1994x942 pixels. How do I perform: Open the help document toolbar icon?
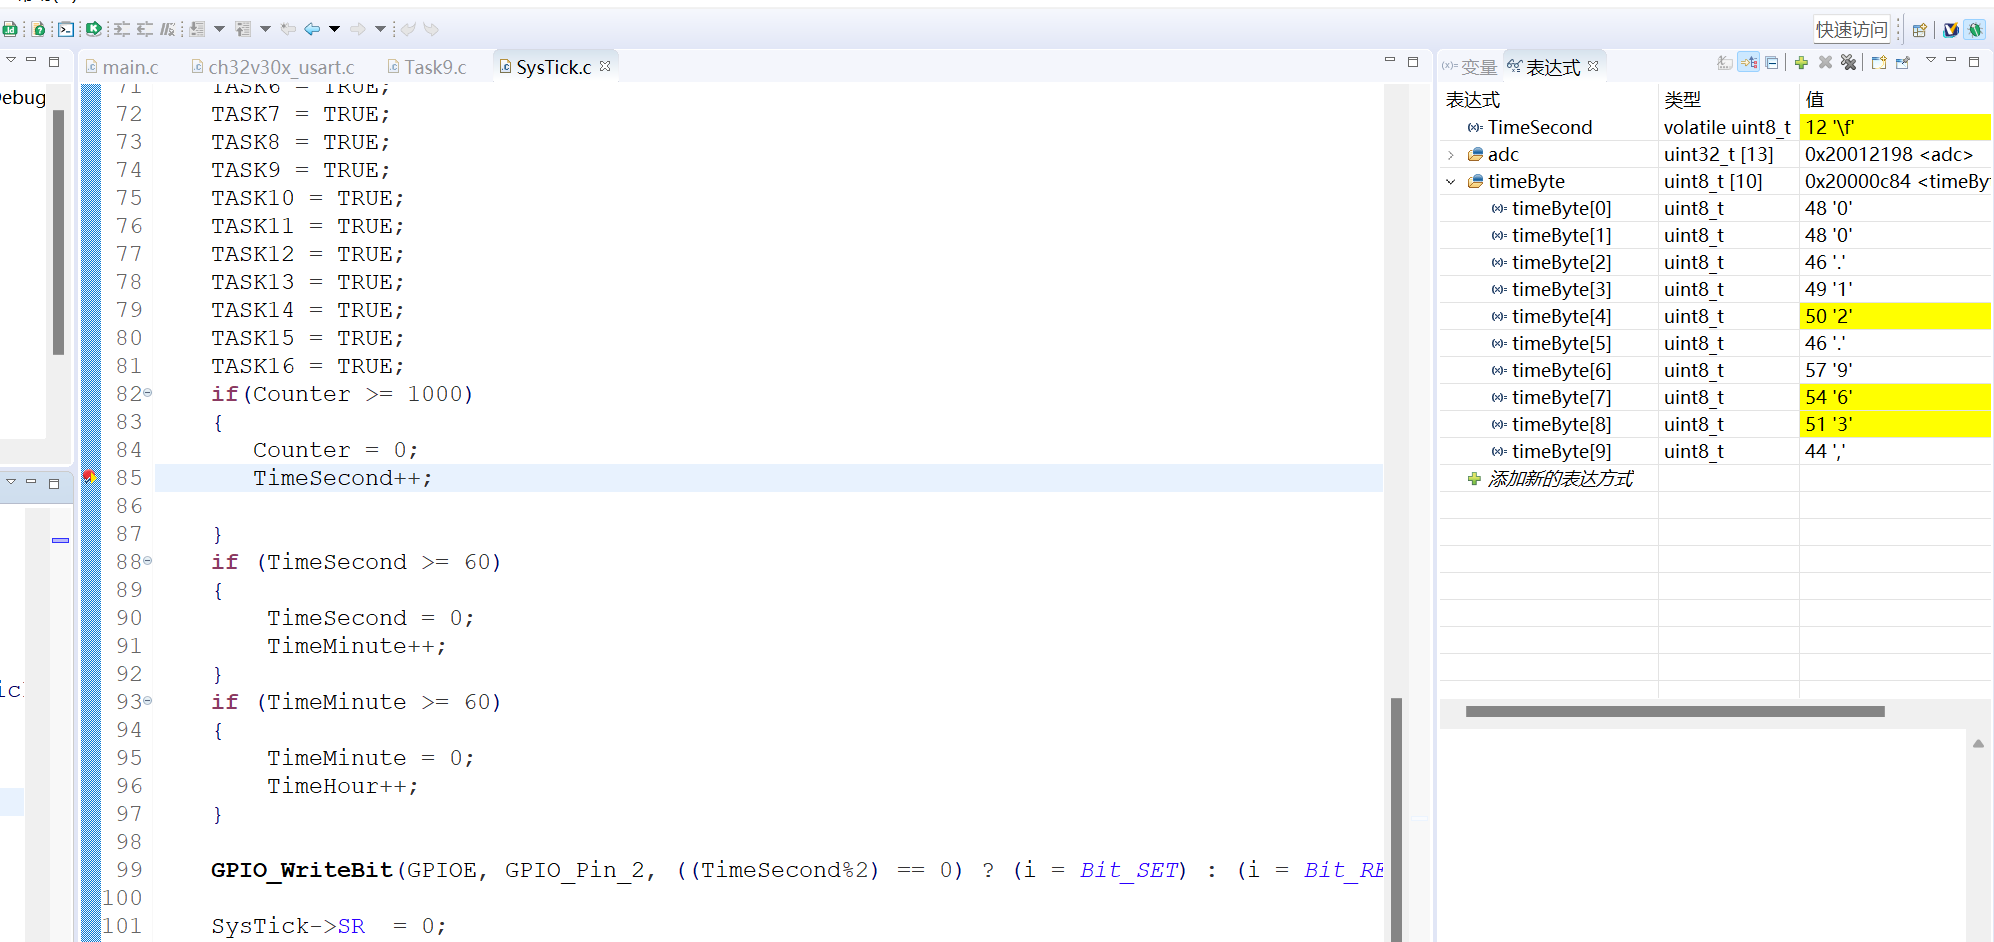(38, 29)
